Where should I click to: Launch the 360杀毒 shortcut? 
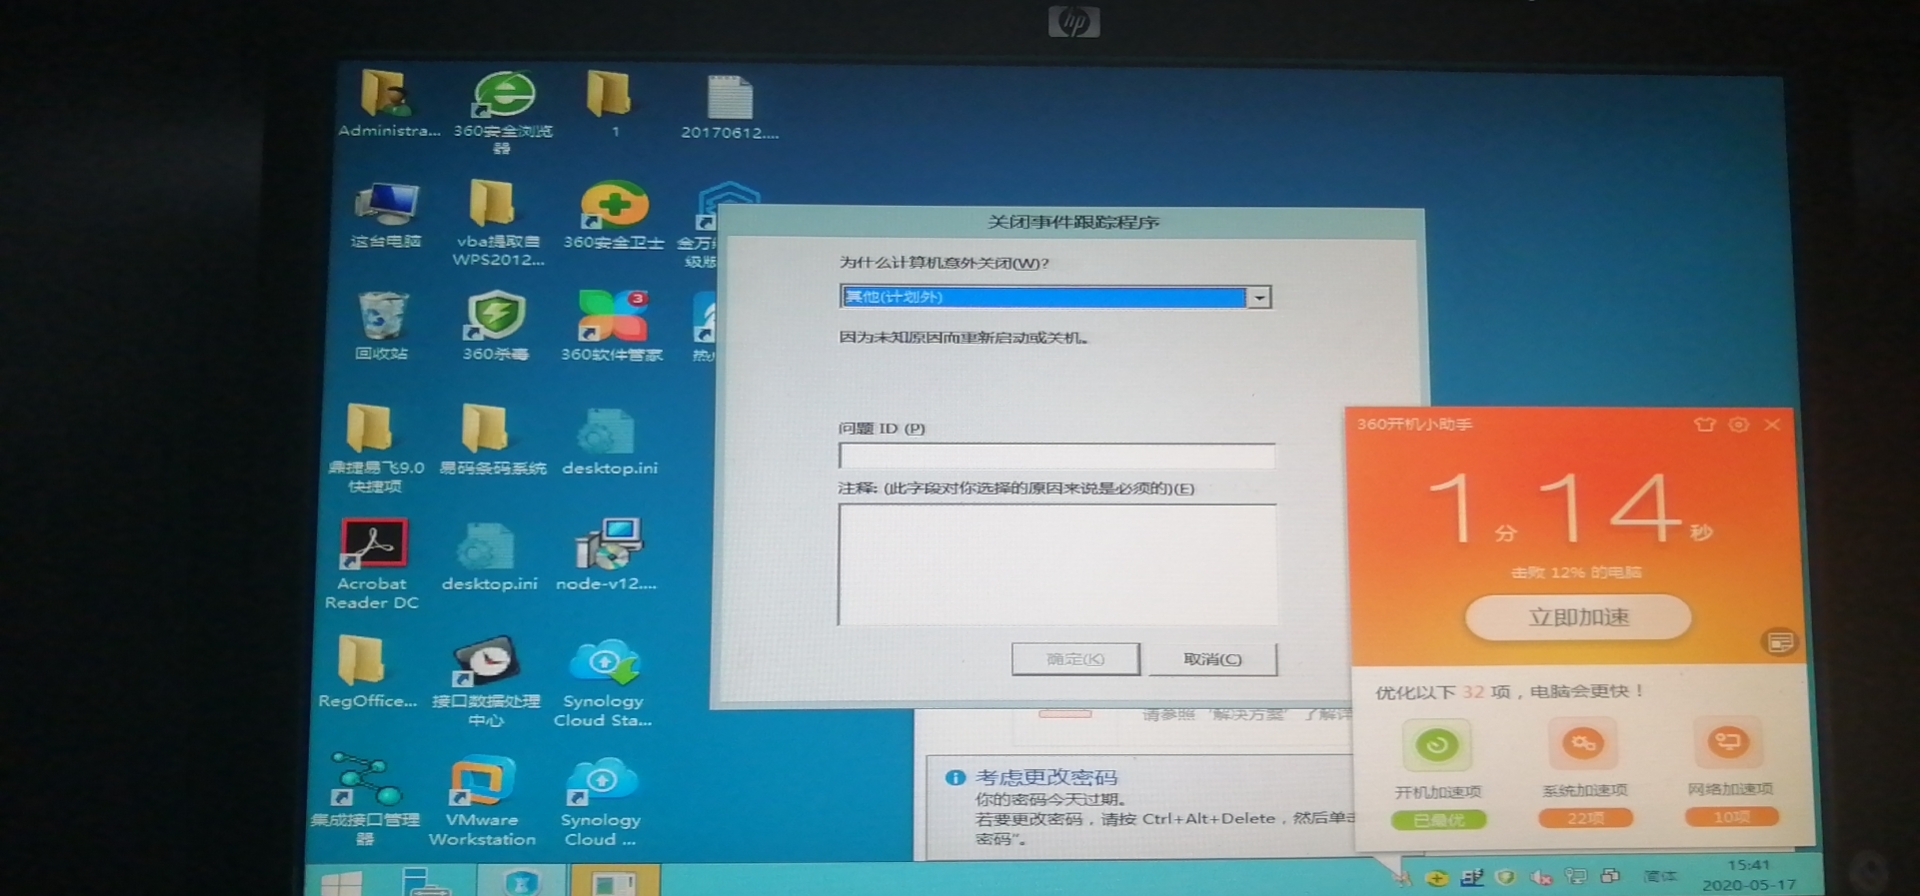[x=495, y=326]
